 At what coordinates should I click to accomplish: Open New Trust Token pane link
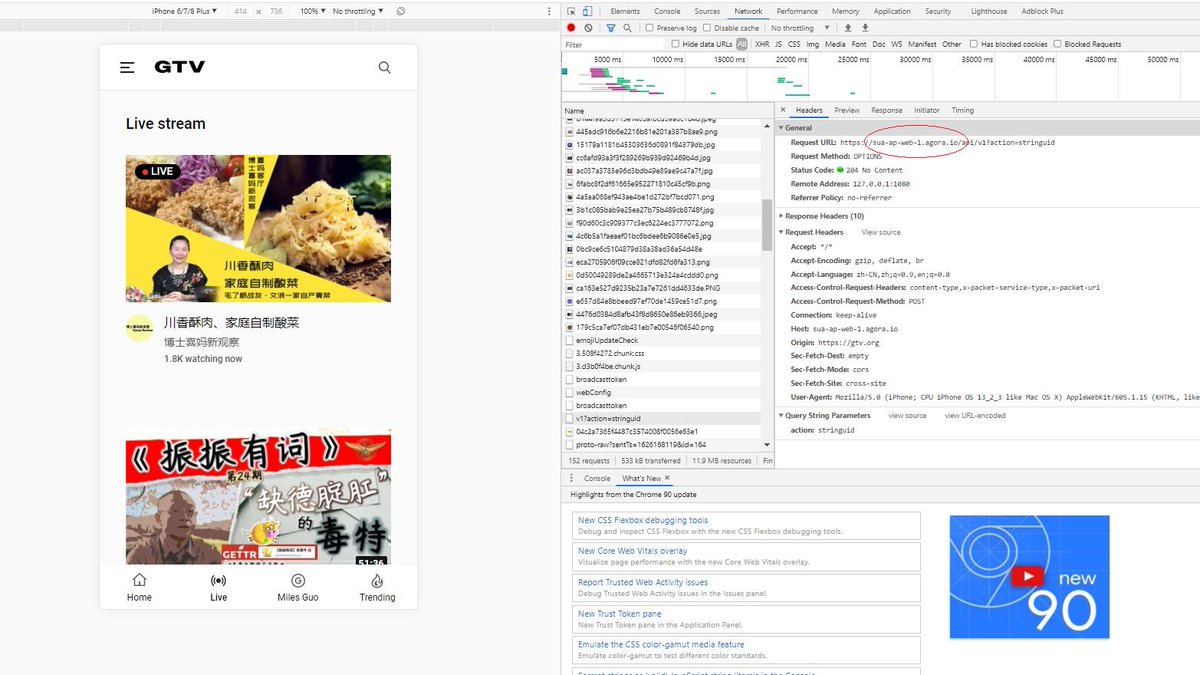click(x=620, y=614)
